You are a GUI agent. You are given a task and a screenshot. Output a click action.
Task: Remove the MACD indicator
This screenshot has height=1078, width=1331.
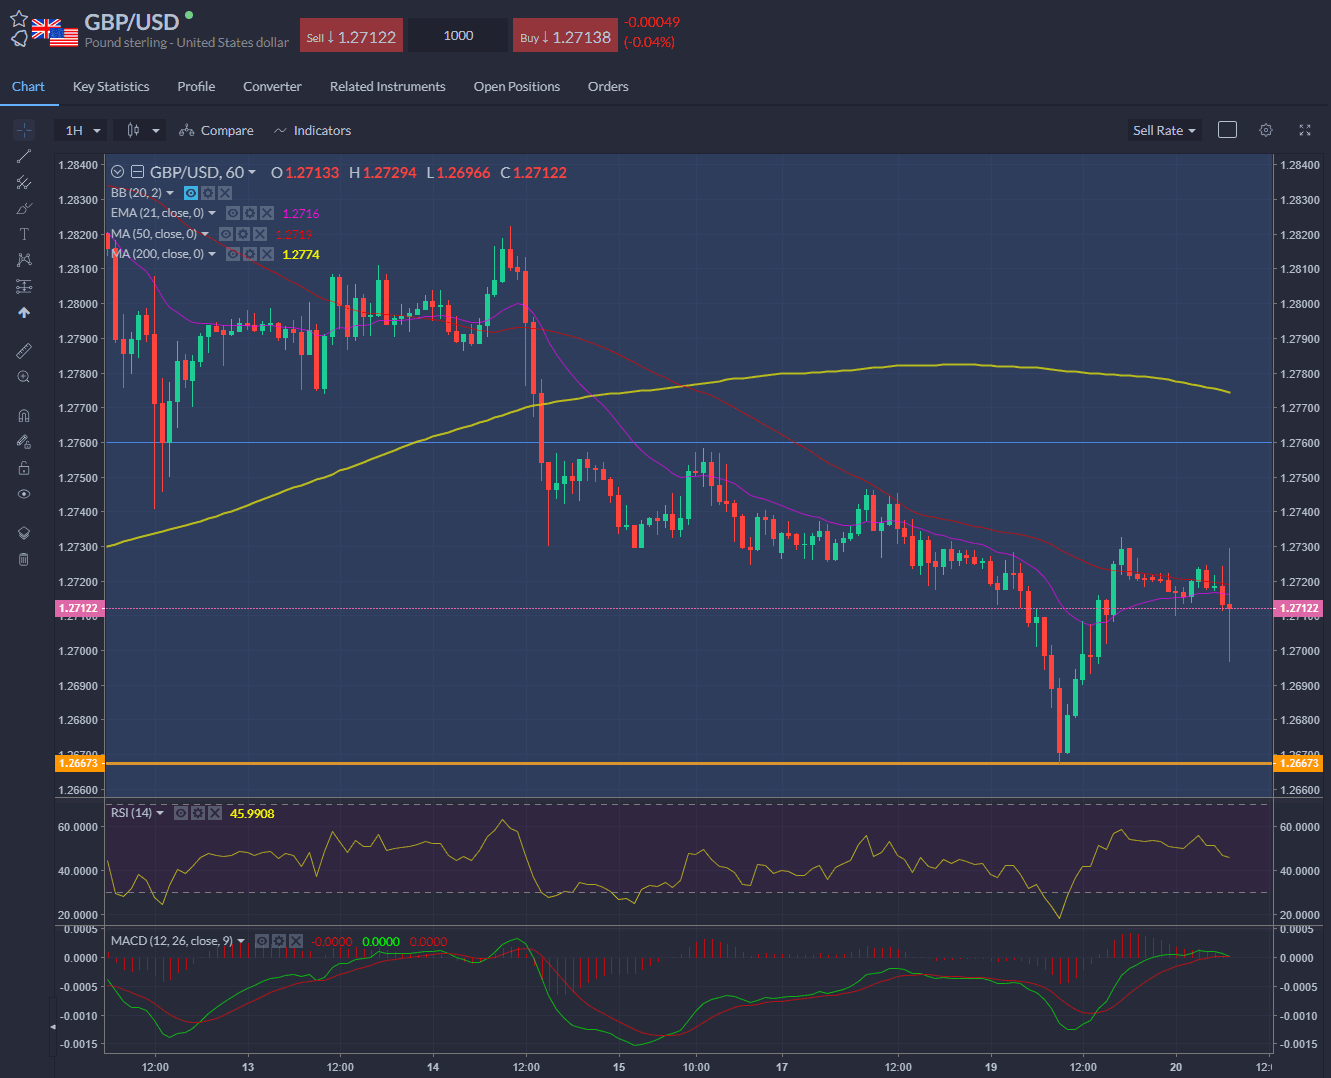point(296,941)
